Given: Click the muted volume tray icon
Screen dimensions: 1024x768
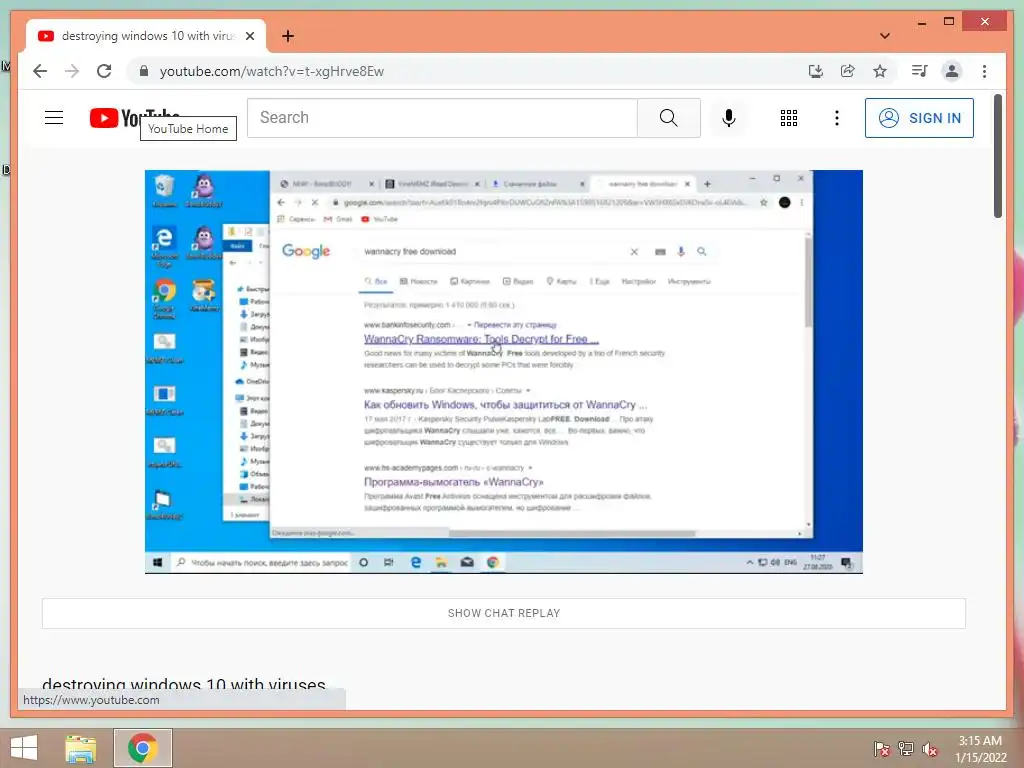Looking at the screenshot, I should [x=929, y=748].
